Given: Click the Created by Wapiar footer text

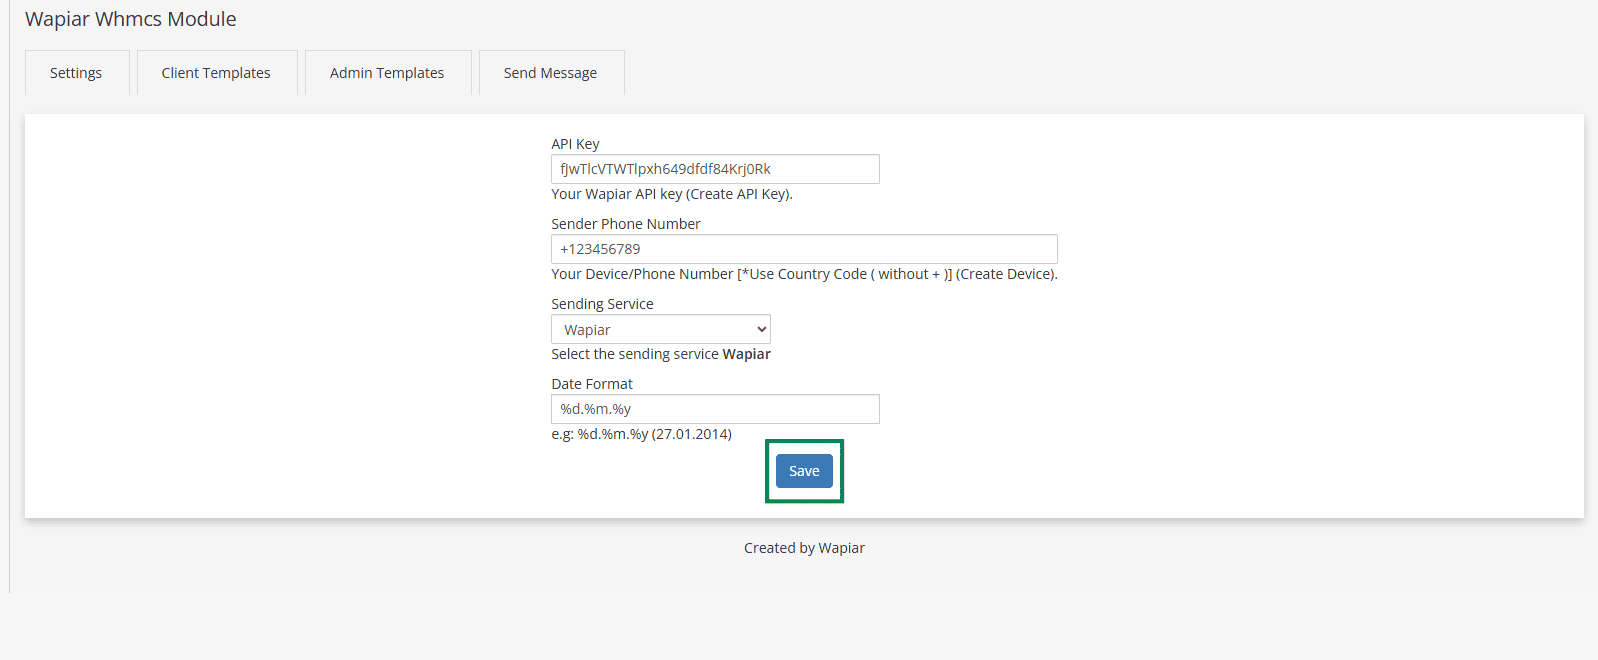Looking at the screenshot, I should point(804,548).
